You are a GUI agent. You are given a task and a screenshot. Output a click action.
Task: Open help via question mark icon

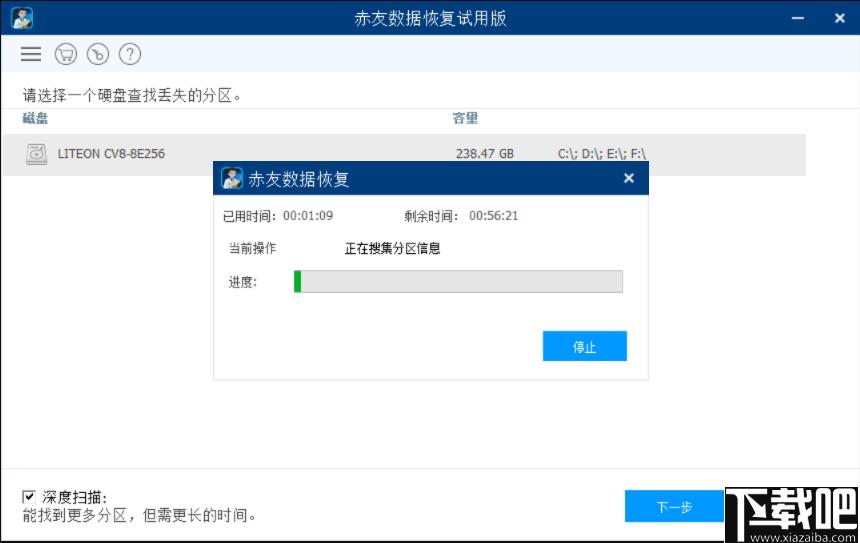click(x=129, y=54)
